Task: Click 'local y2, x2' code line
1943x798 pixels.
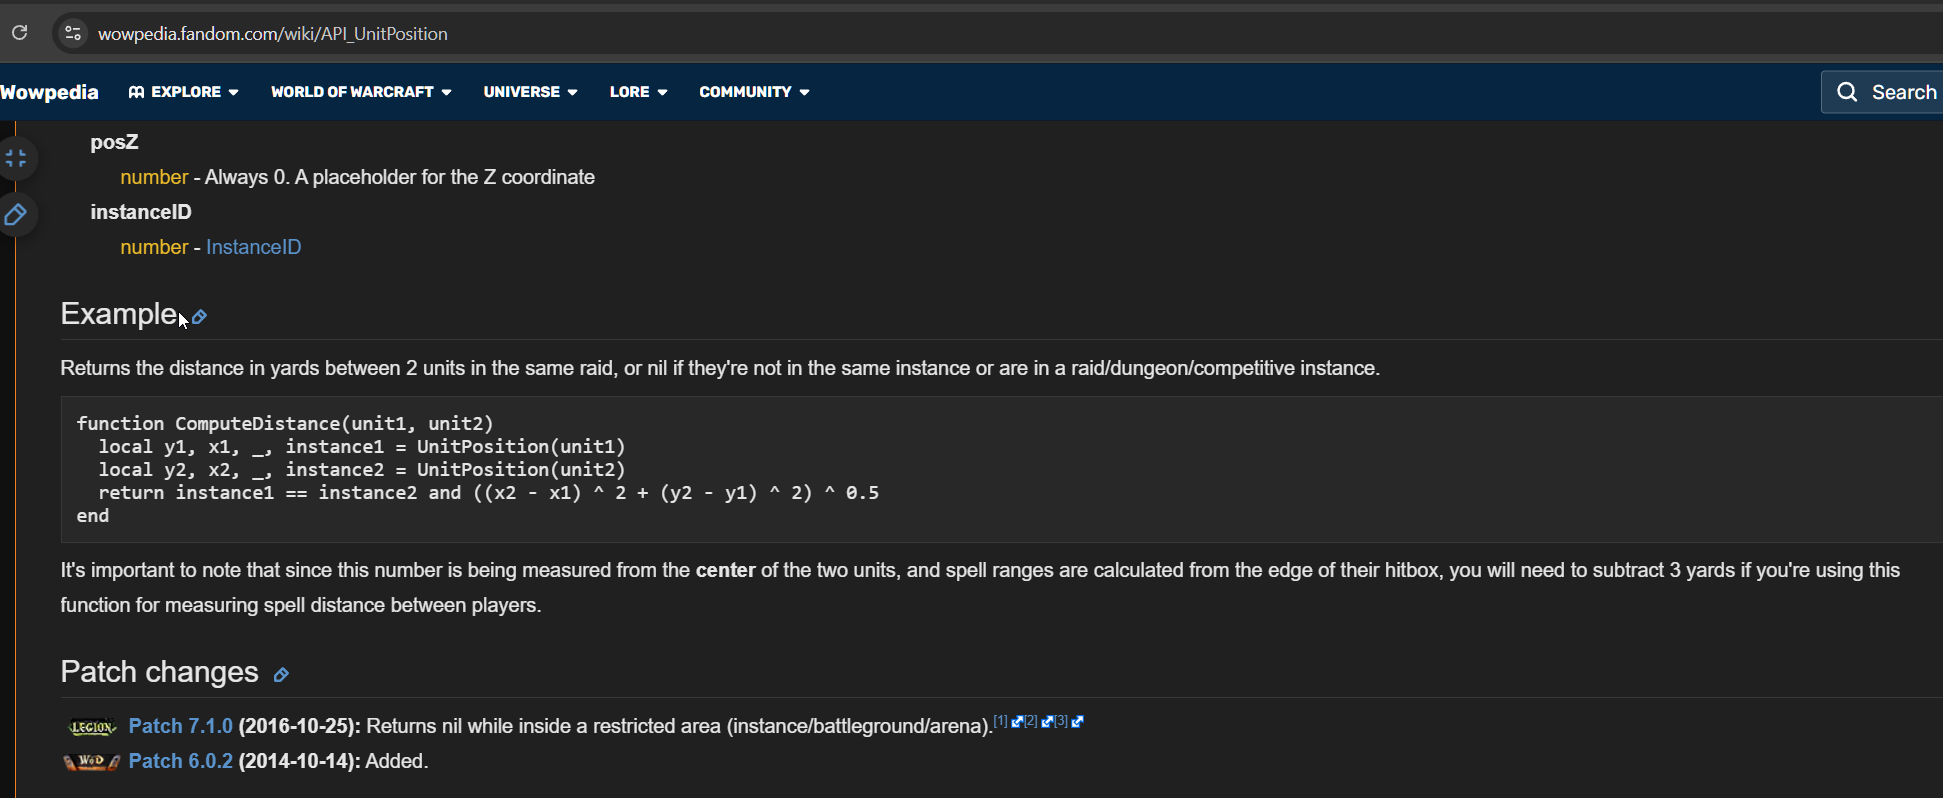Action: click(361, 470)
